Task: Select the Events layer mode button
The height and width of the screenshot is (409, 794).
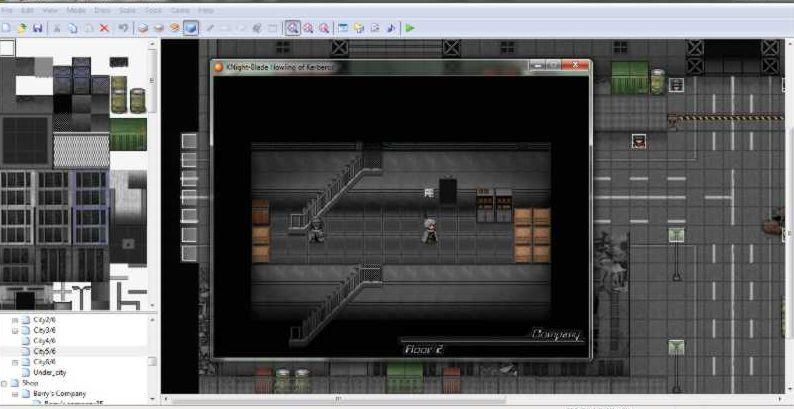Action: coord(190,28)
